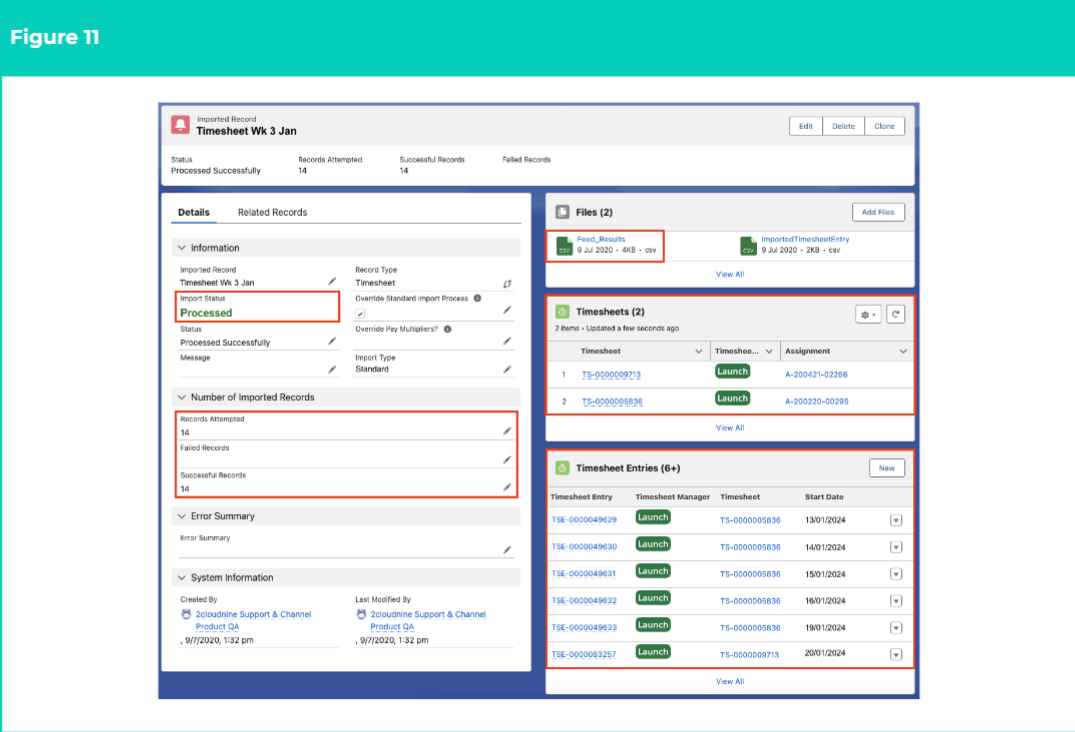Switch to the Details tab
Image resolution: width=1075 pixels, height=732 pixels.
pyautogui.click(x=194, y=212)
